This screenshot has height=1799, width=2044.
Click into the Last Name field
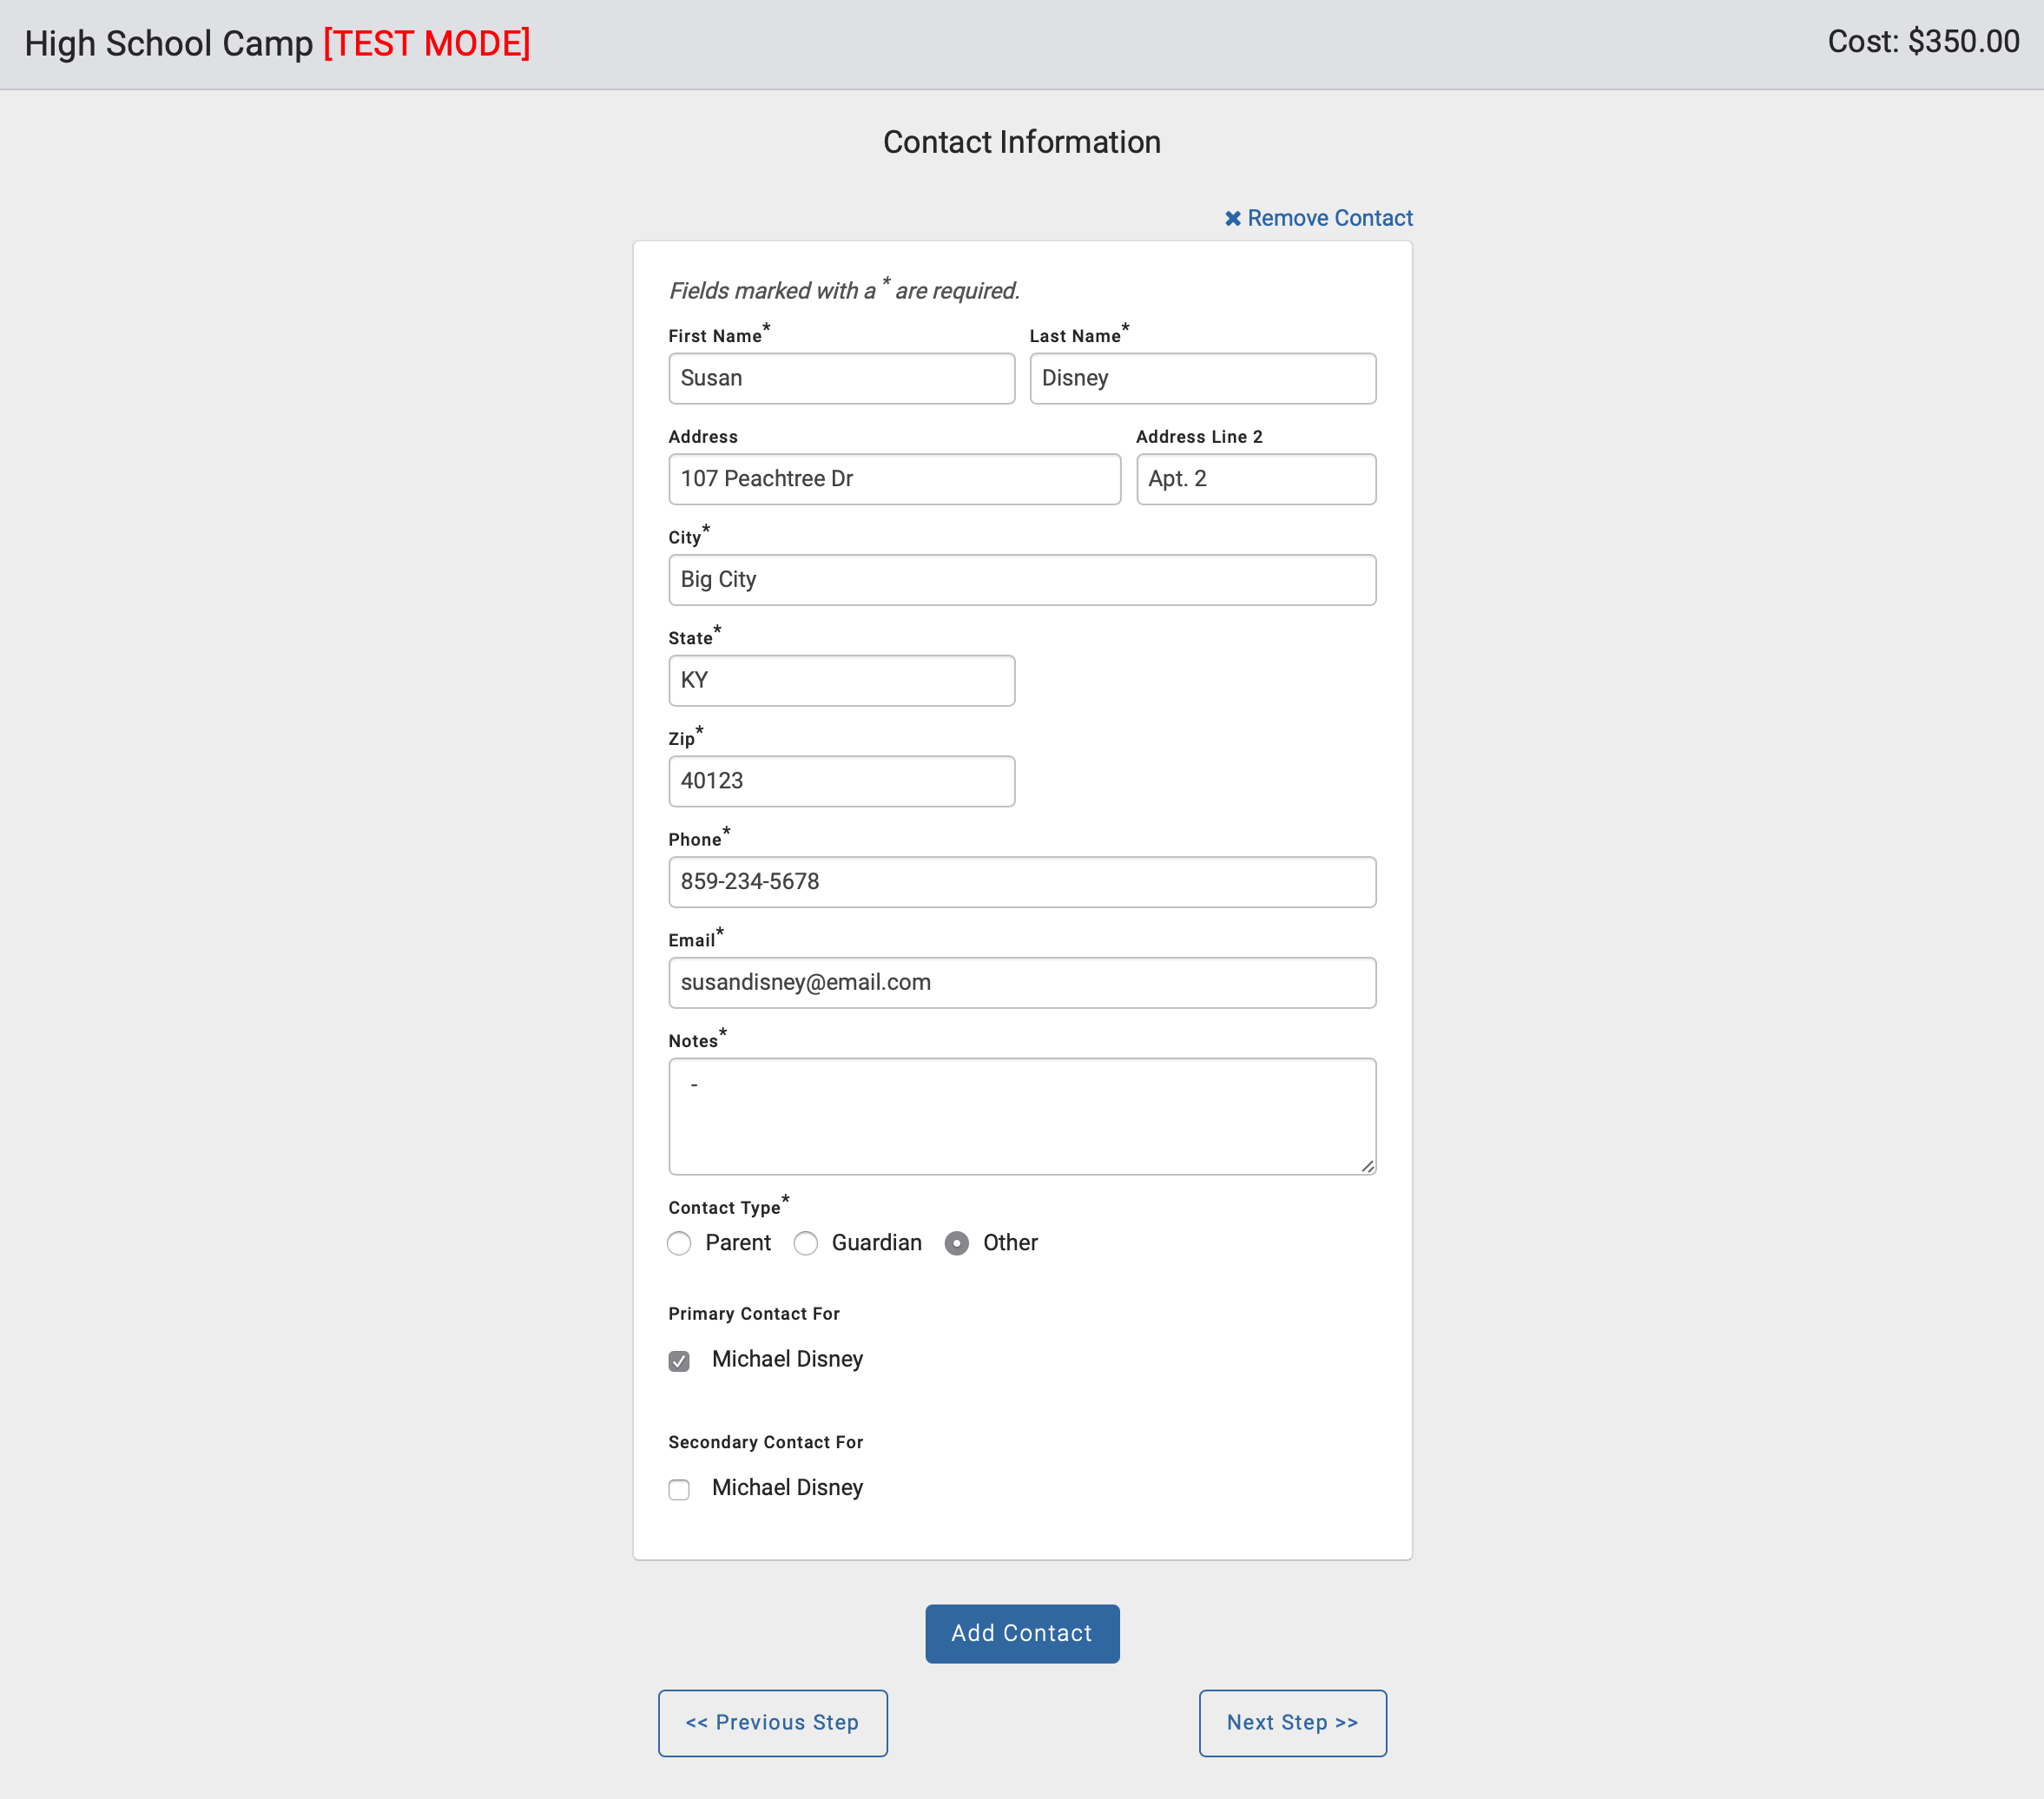point(1202,378)
